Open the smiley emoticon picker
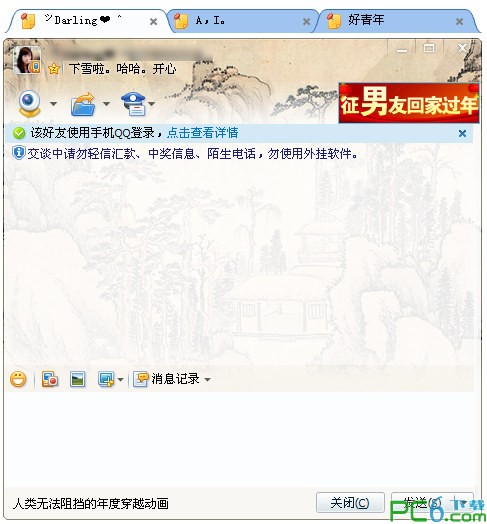This screenshot has width=487, height=524. [18, 379]
